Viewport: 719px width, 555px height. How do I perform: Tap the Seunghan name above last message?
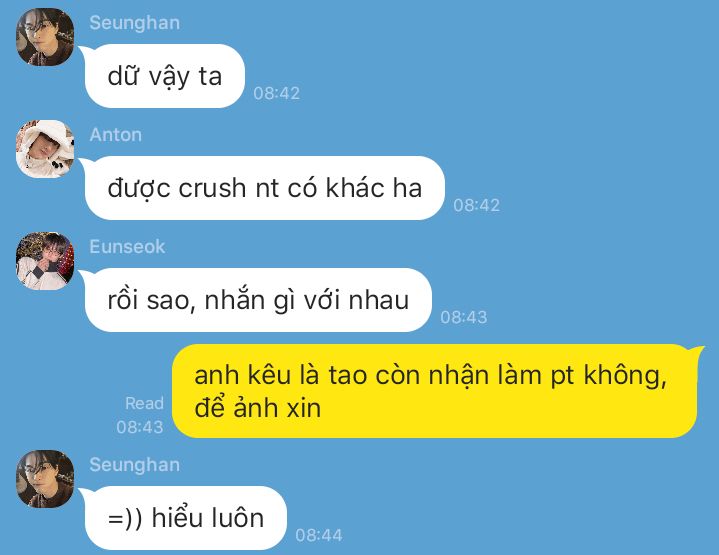pos(134,465)
